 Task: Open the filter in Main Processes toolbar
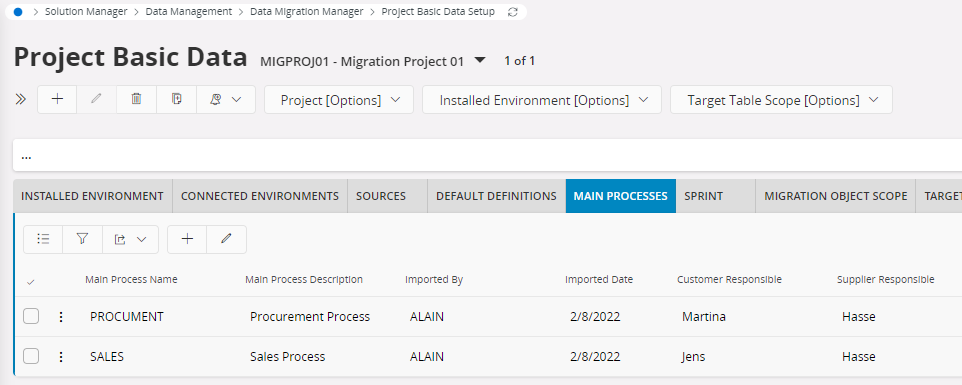[x=82, y=239]
